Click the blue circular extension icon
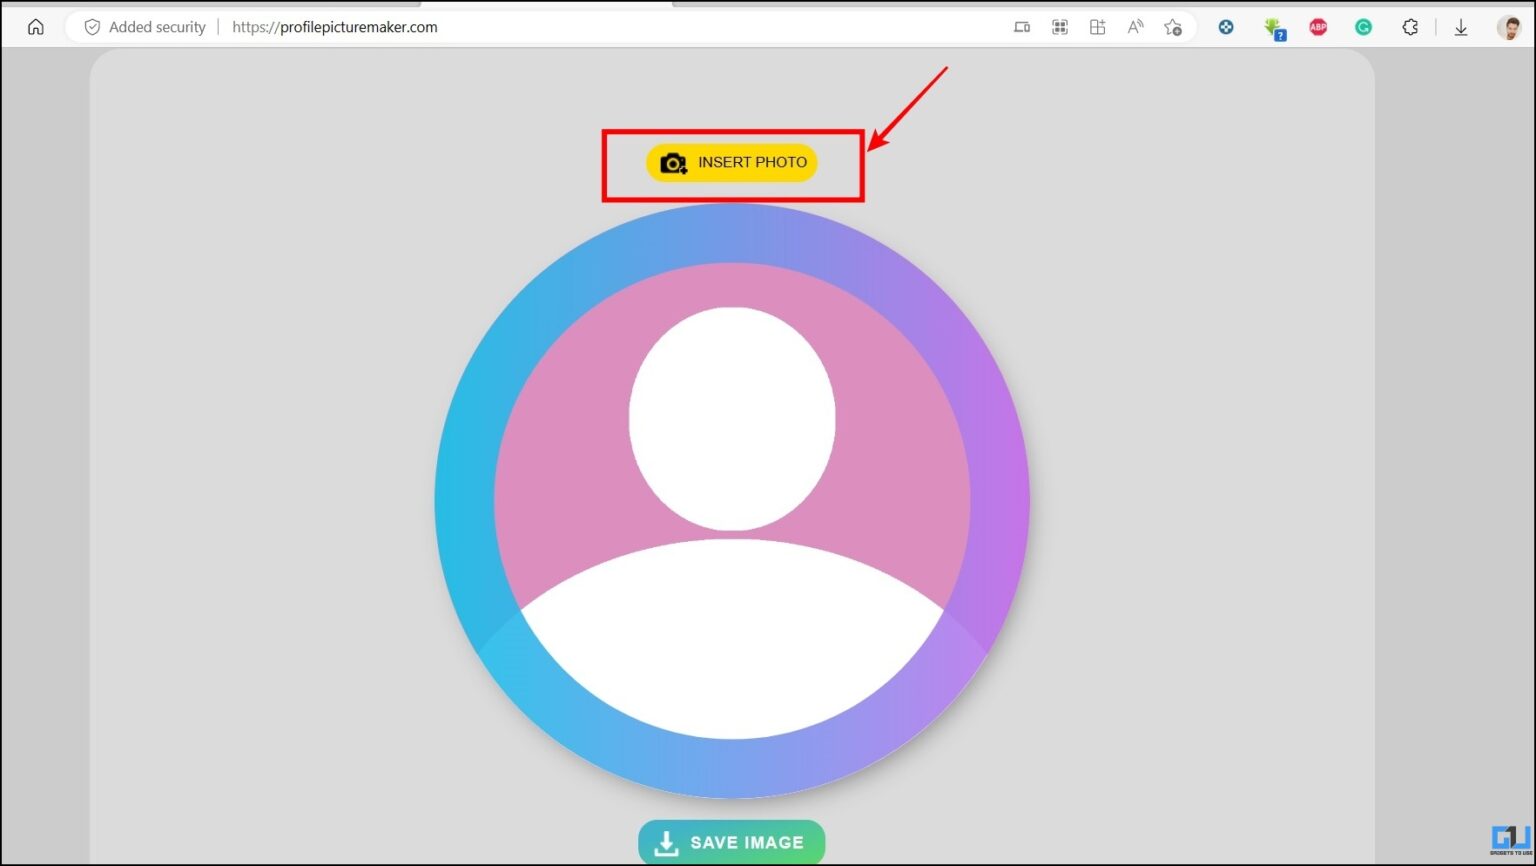 1226,27
